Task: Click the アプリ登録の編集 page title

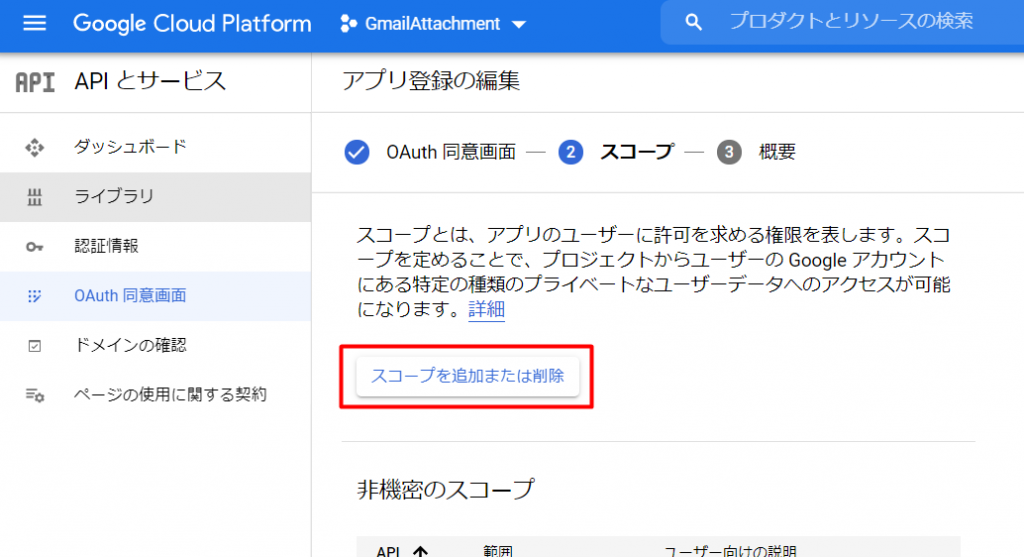Action: (x=431, y=81)
